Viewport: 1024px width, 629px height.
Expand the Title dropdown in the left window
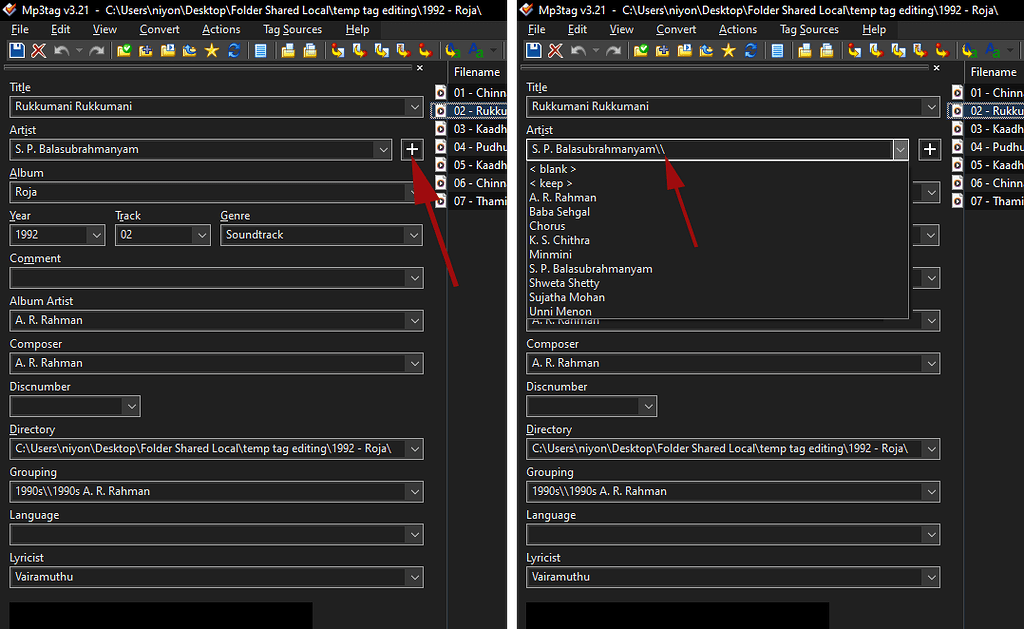tap(414, 107)
